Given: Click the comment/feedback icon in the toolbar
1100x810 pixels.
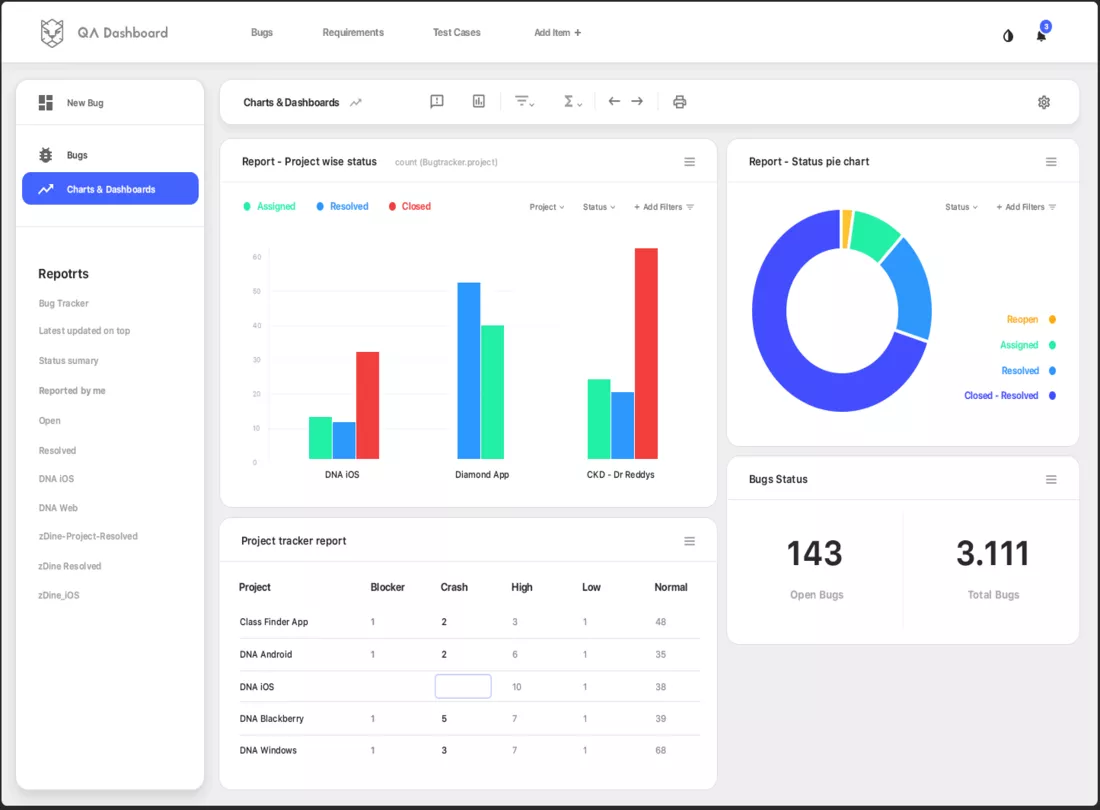Looking at the screenshot, I should [437, 101].
